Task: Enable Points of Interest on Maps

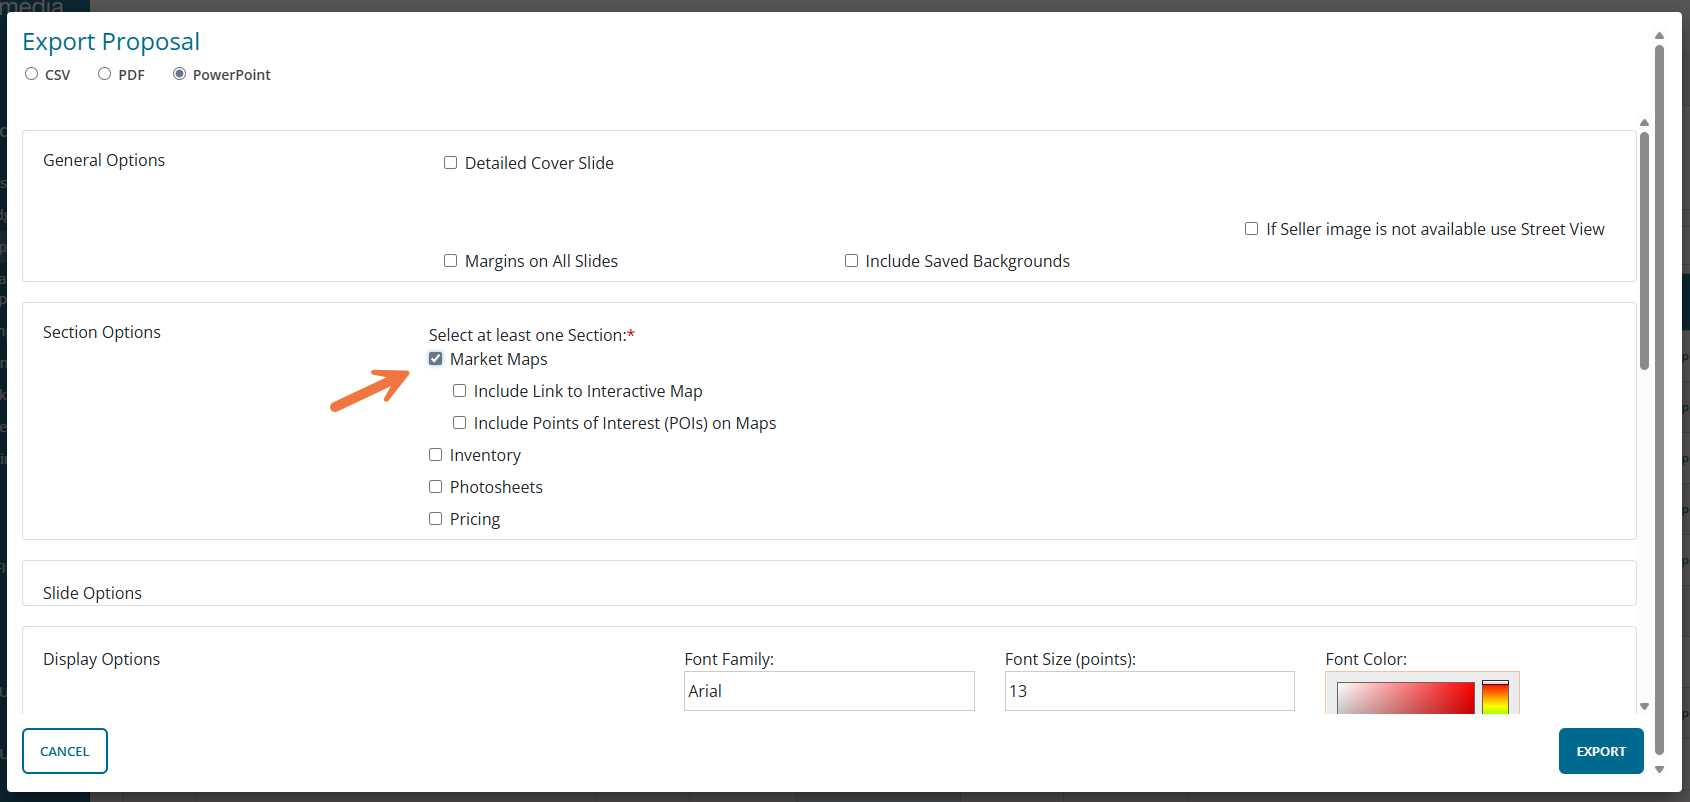Action: click(x=460, y=423)
